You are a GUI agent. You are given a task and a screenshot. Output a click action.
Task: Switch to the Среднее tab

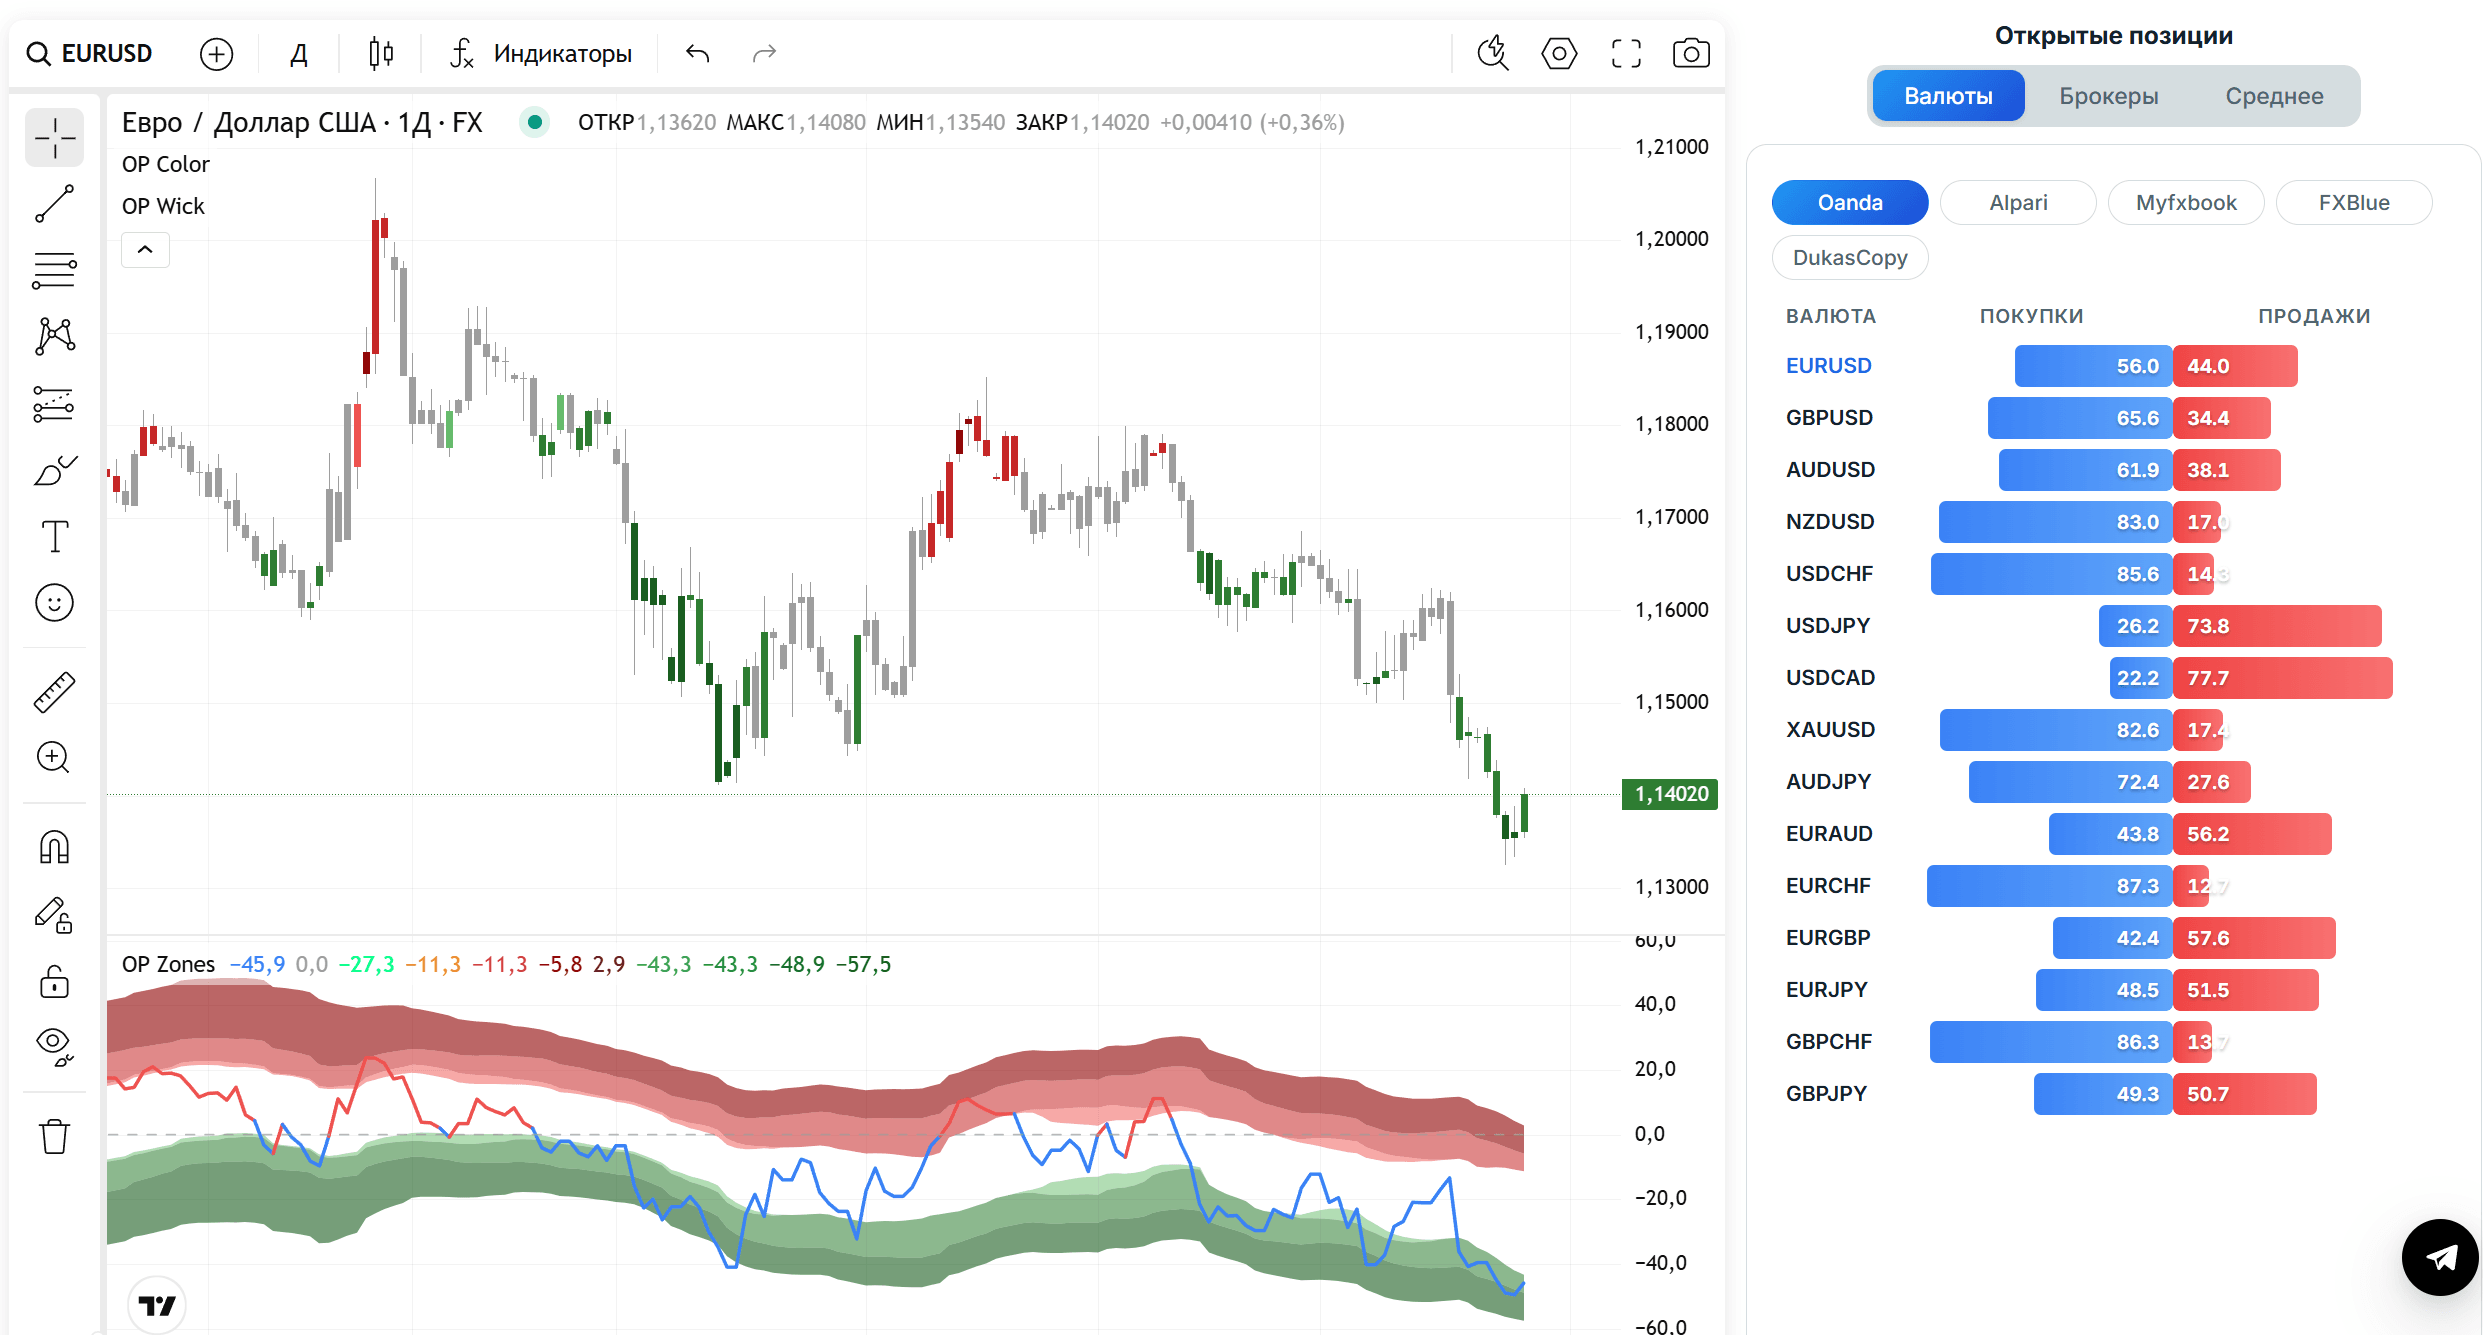point(2274,96)
